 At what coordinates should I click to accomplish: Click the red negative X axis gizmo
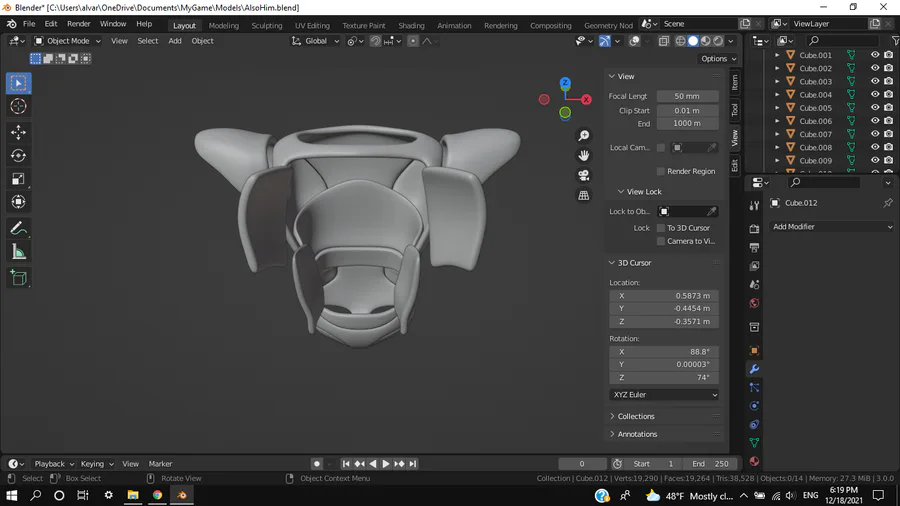coord(544,99)
